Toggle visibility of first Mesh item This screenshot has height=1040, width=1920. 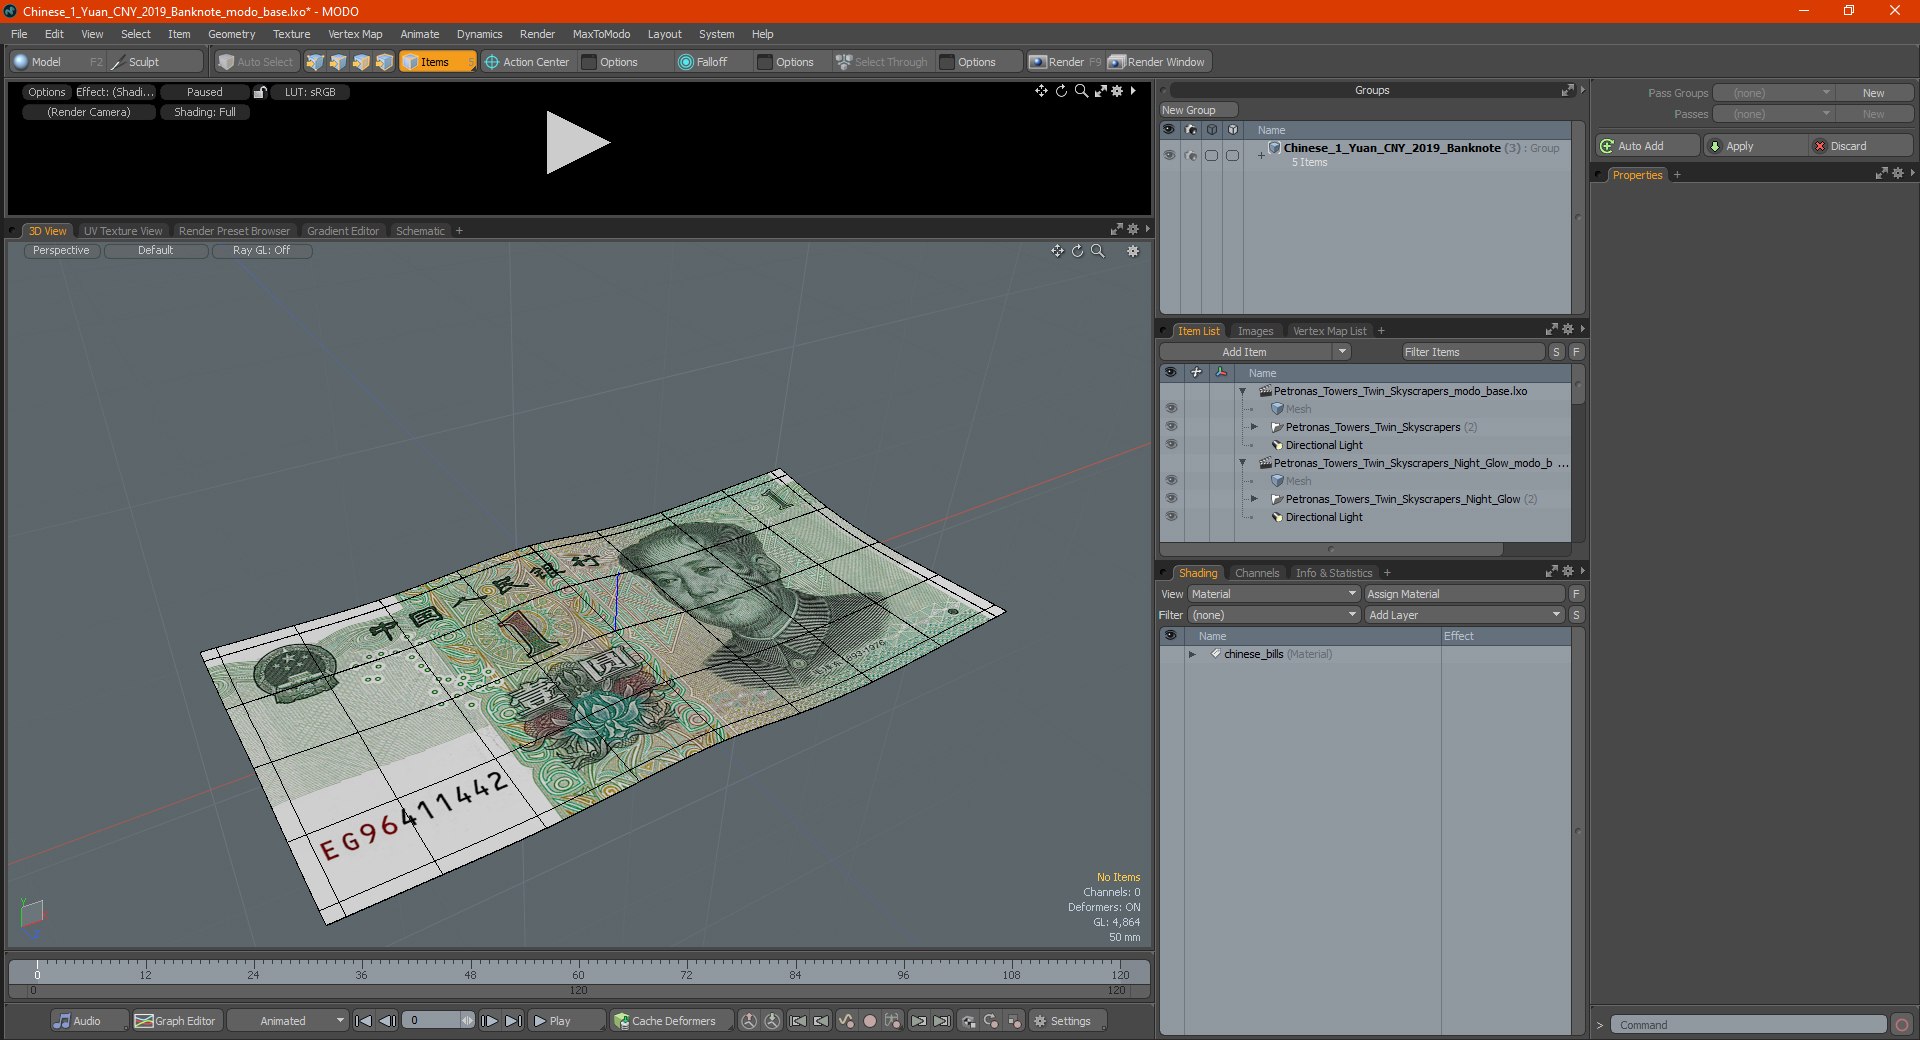pos(1171,409)
